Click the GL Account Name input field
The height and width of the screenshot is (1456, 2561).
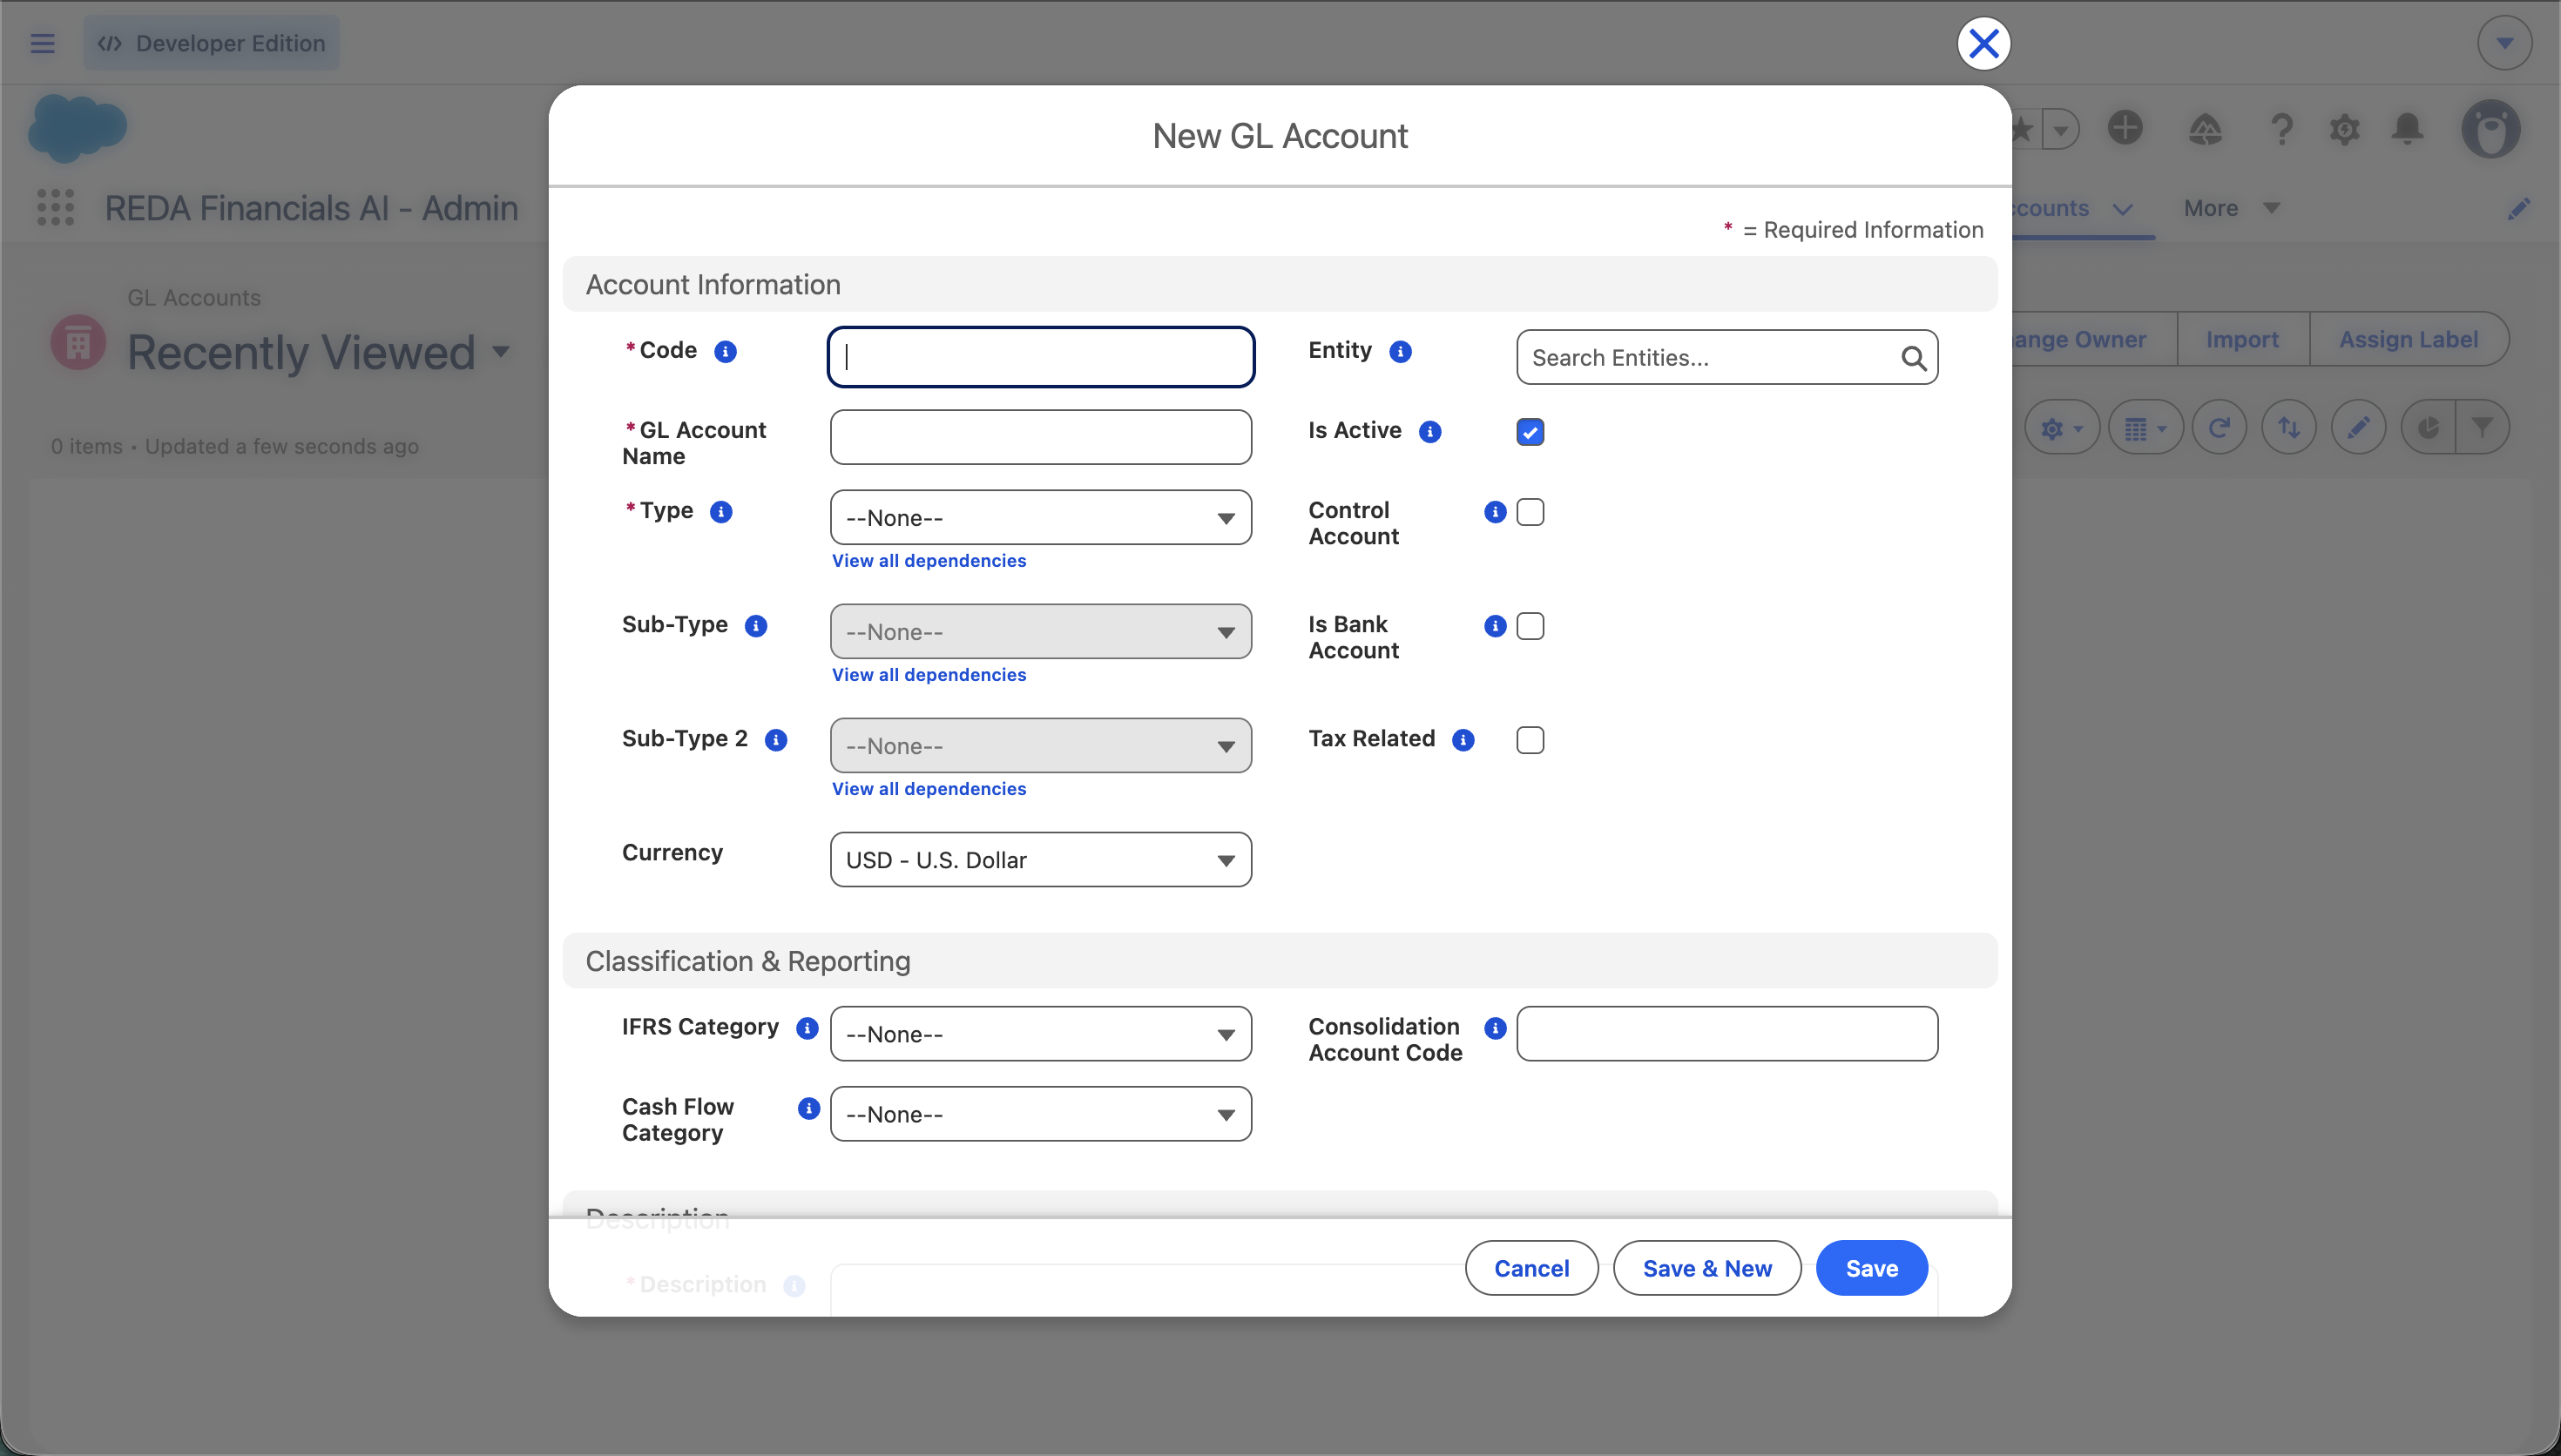click(1040, 437)
